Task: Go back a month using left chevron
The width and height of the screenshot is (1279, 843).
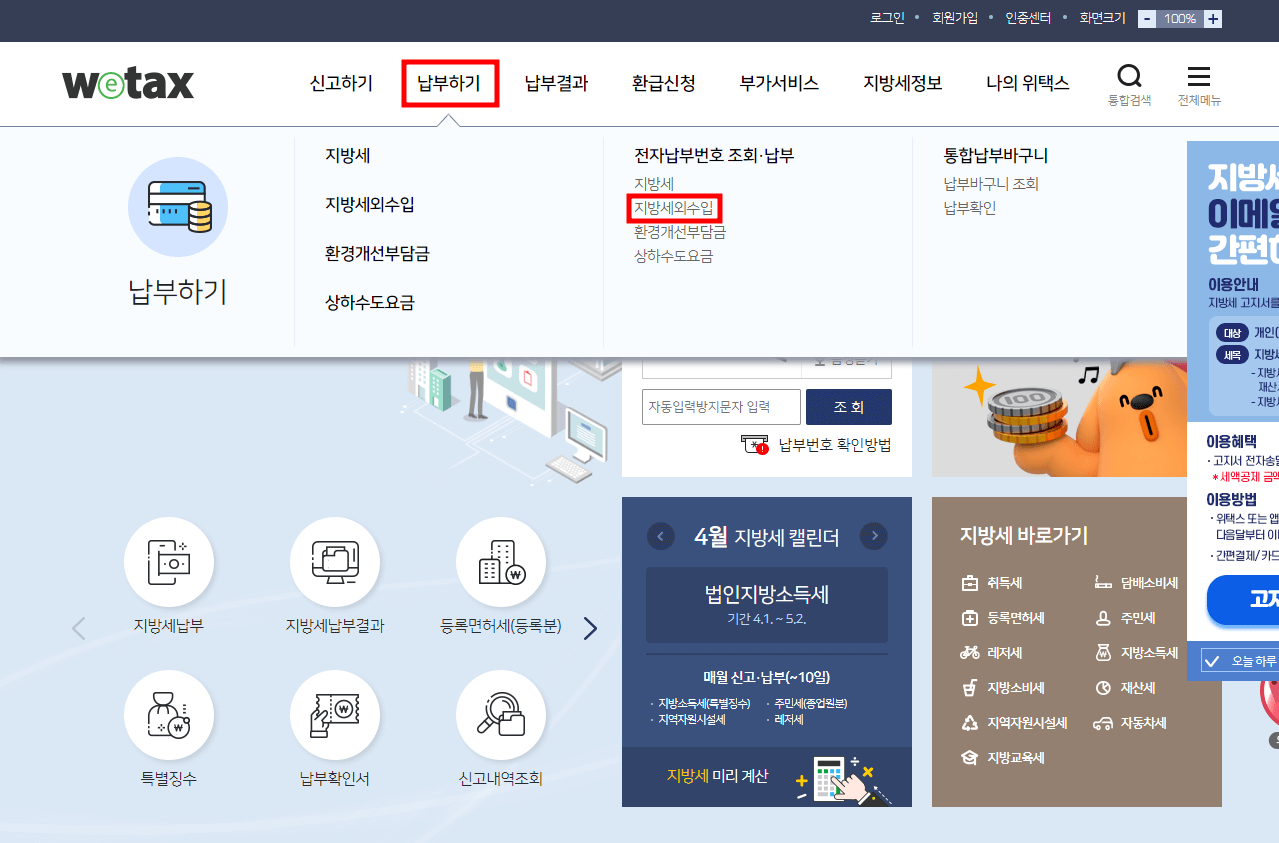Action: (661, 536)
